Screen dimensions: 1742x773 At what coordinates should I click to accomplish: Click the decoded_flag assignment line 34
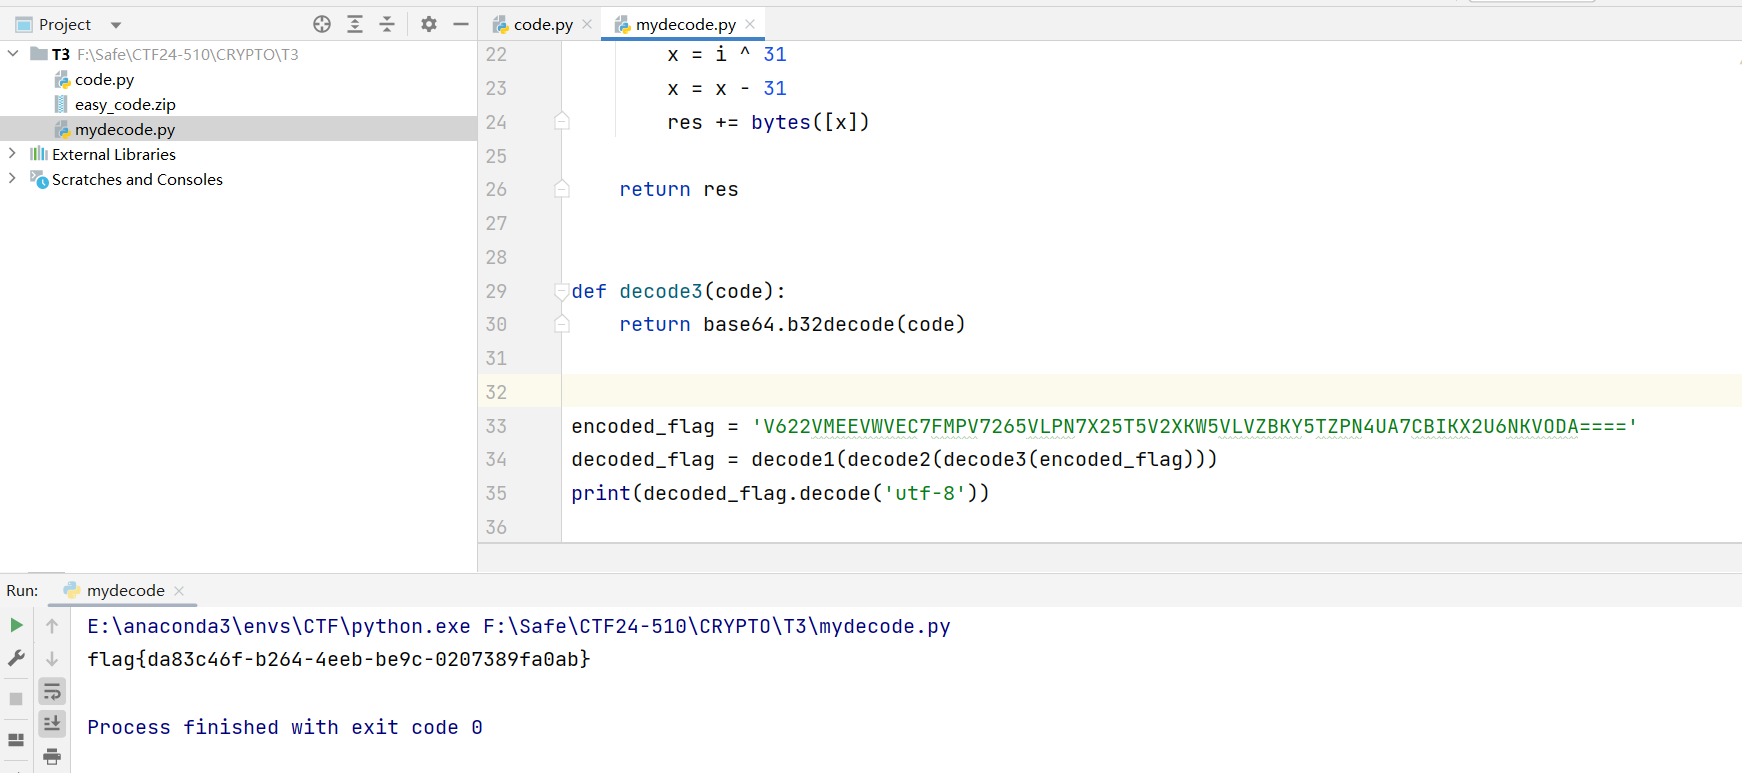pos(894,459)
